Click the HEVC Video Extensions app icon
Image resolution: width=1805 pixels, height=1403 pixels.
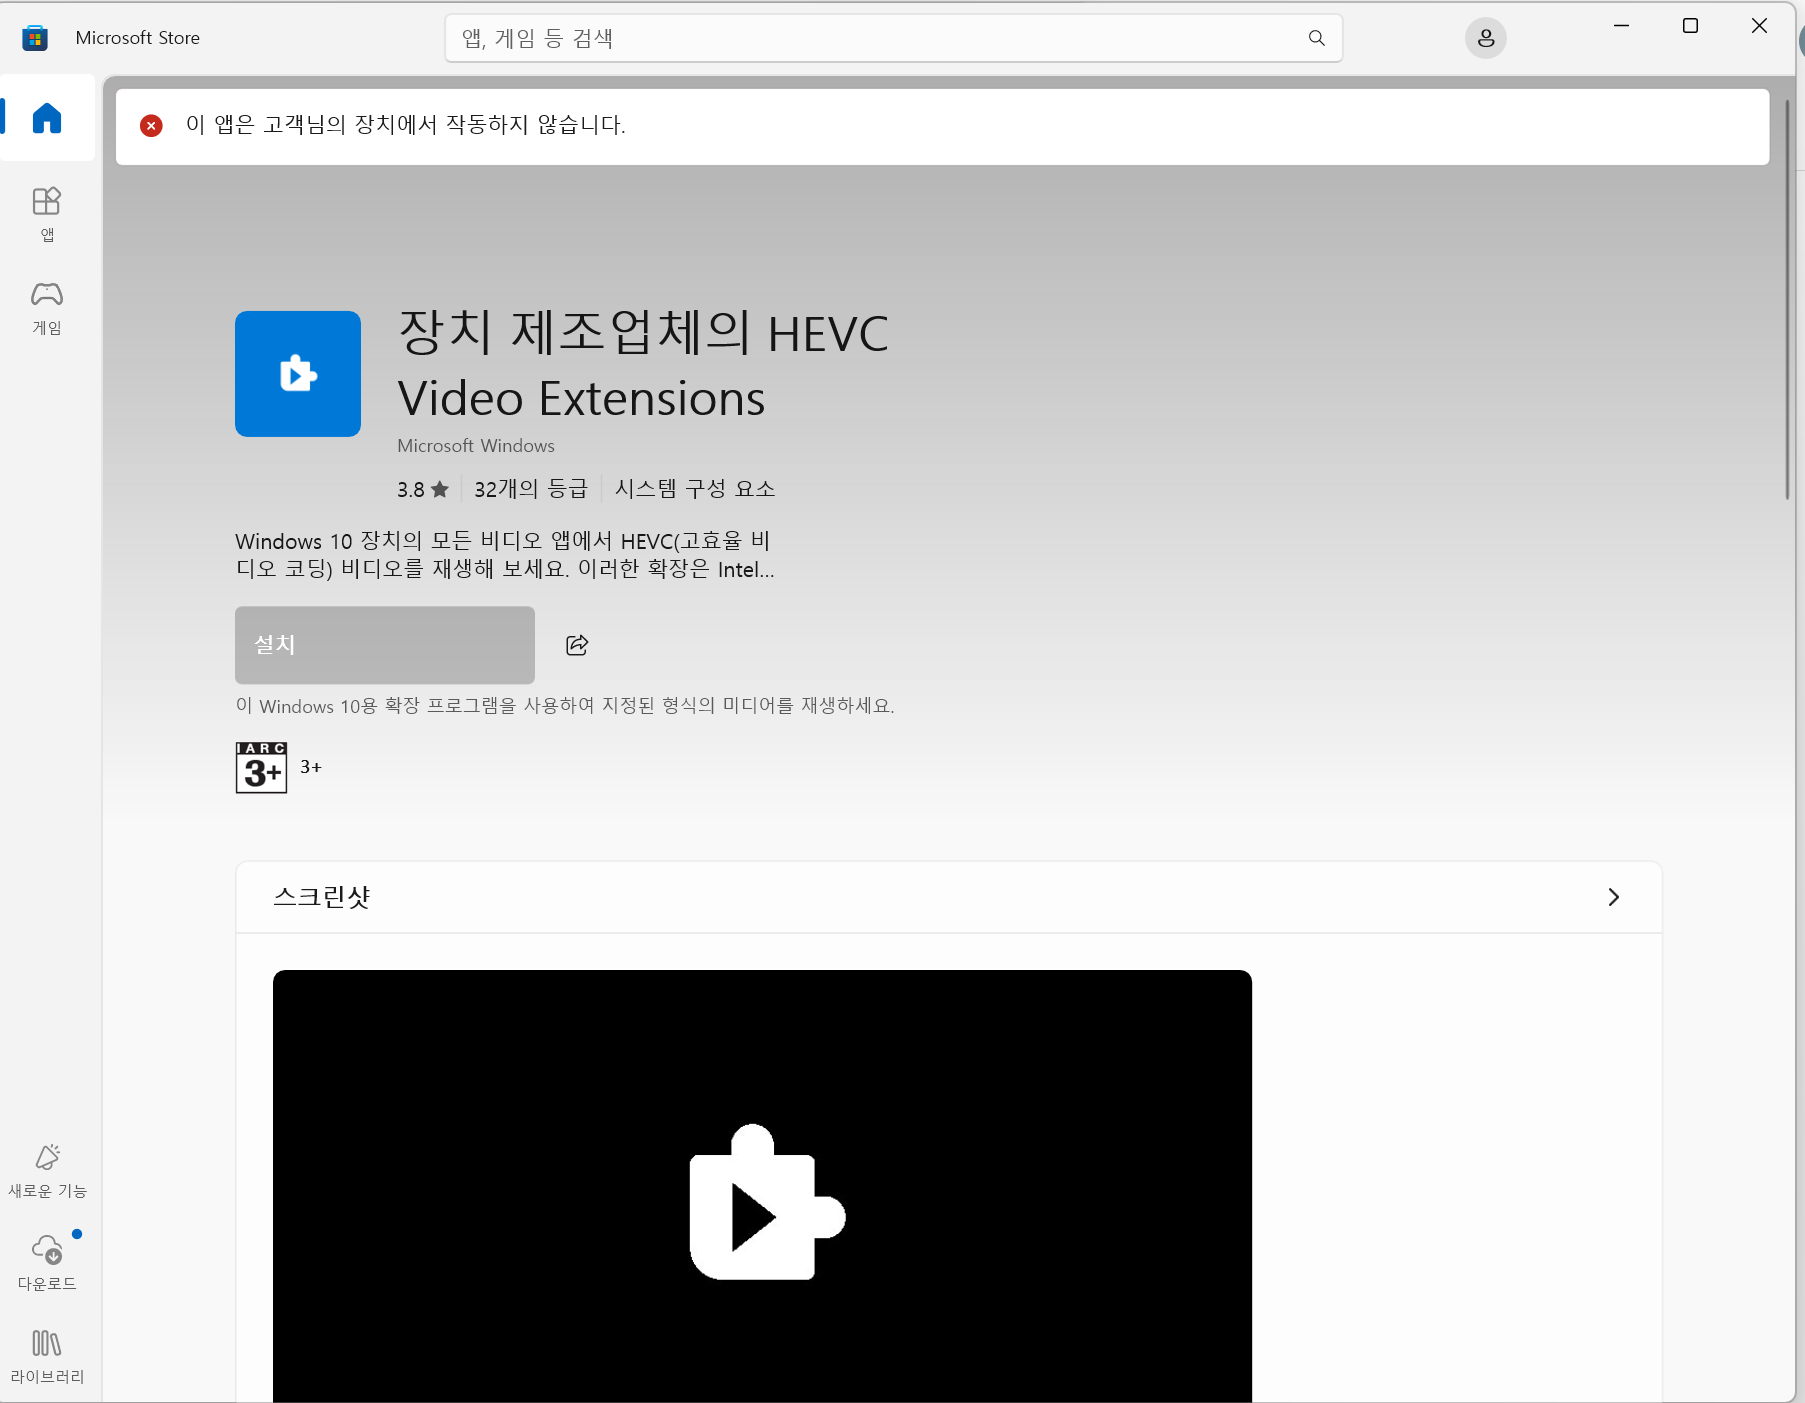298,374
